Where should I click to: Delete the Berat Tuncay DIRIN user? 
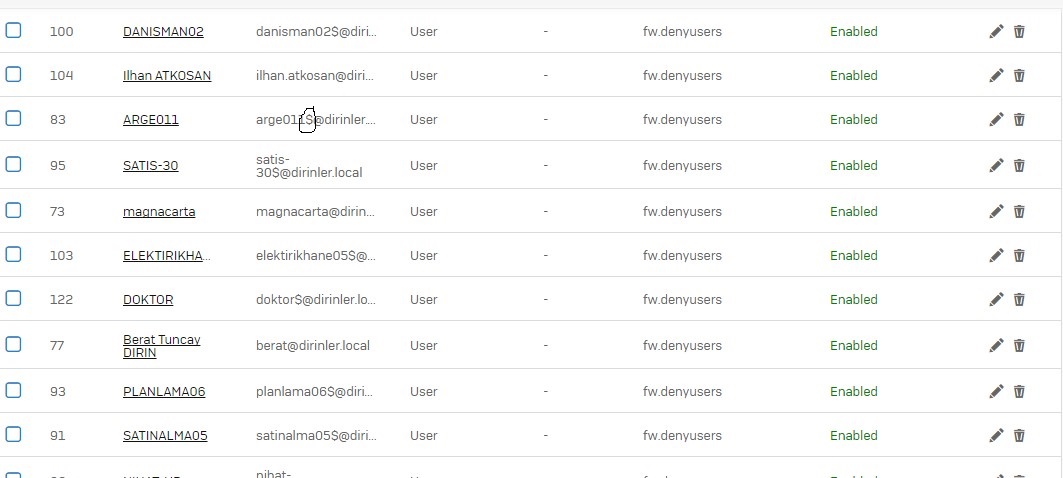click(1019, 345)
